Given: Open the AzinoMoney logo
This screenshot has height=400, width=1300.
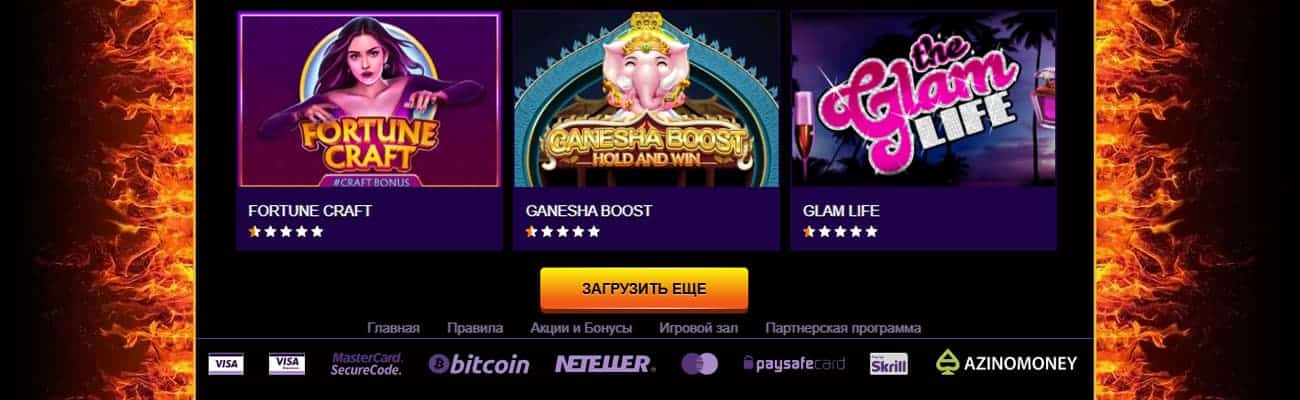Looking at the screenshot, I should (1007, 362).
